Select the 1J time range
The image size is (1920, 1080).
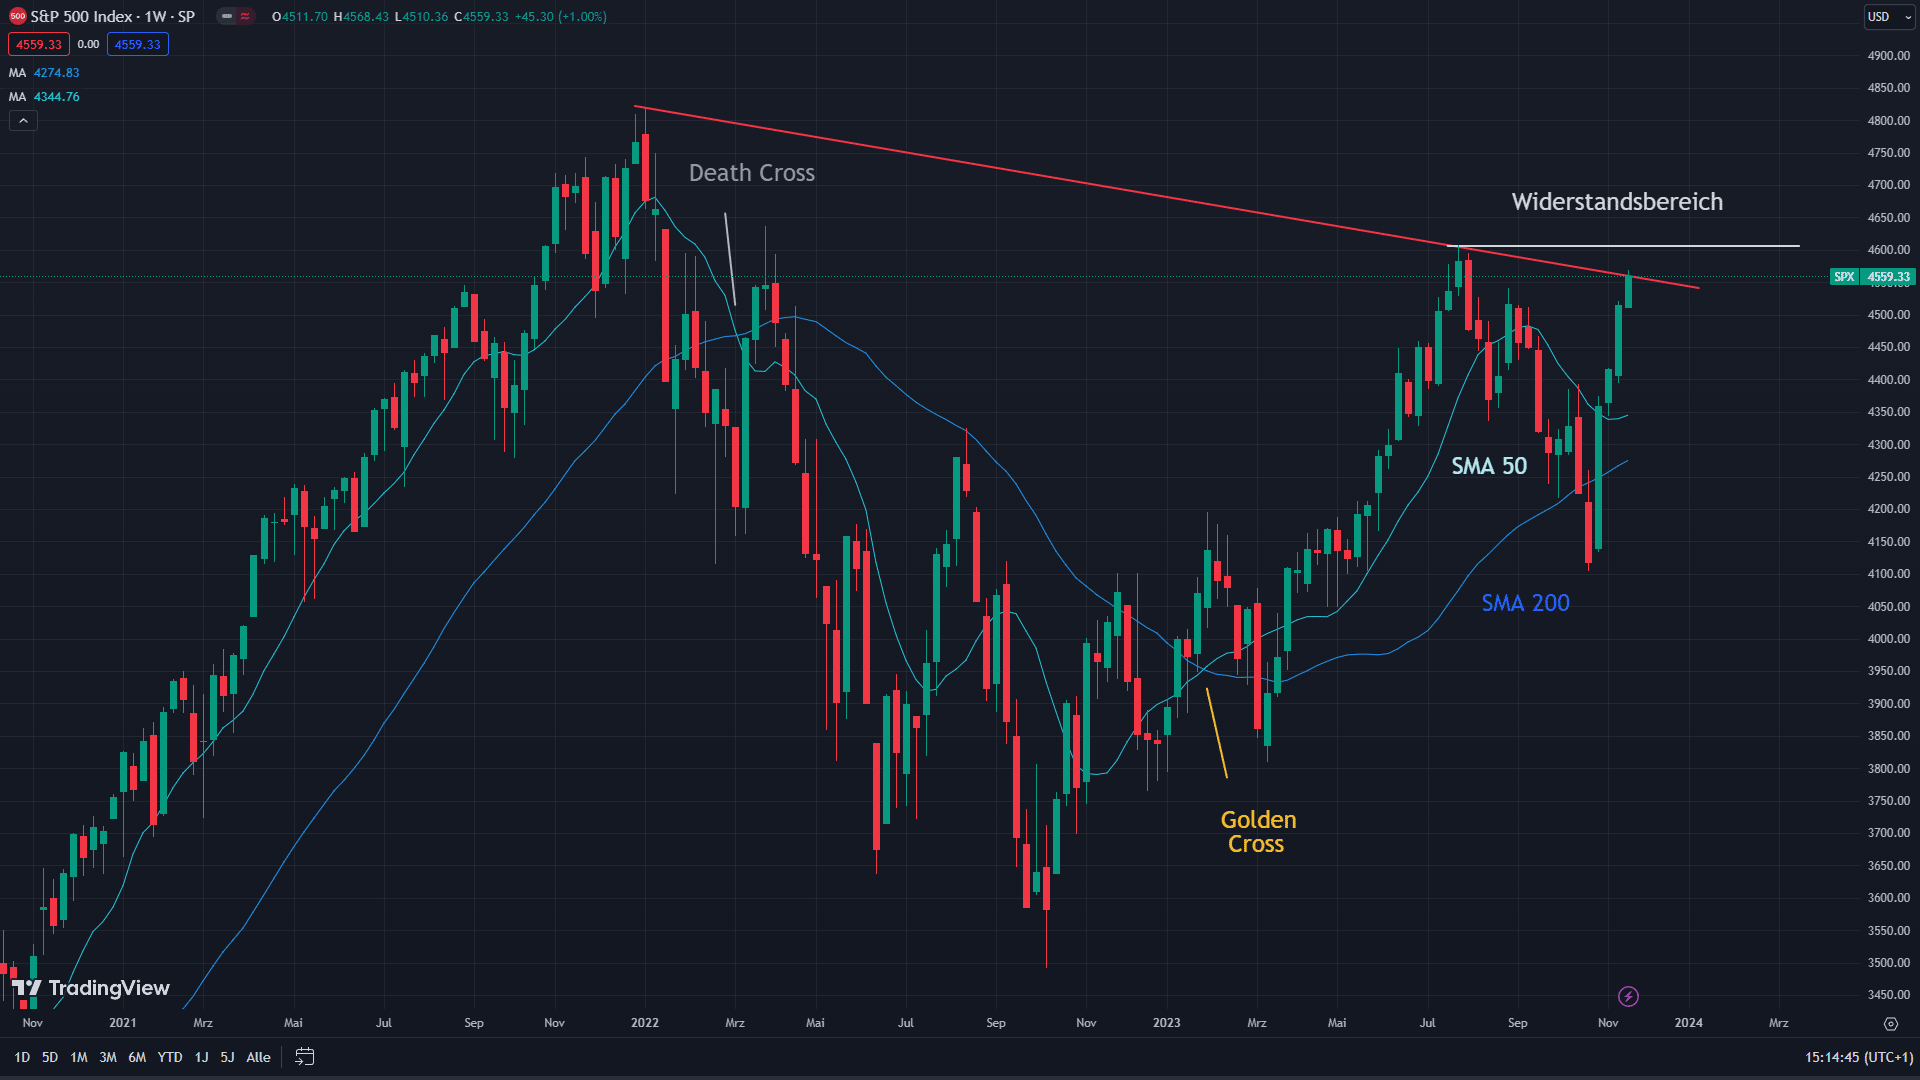[x=201, y=1057]
